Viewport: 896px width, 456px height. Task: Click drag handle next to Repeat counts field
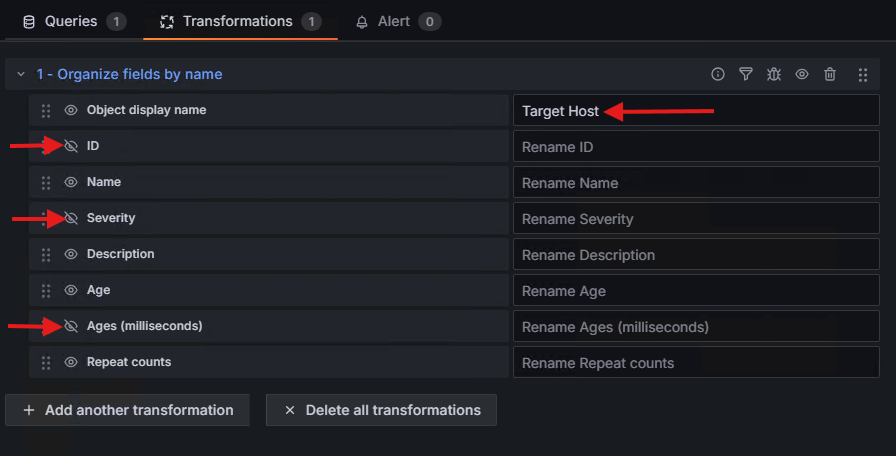pos(46,363)
